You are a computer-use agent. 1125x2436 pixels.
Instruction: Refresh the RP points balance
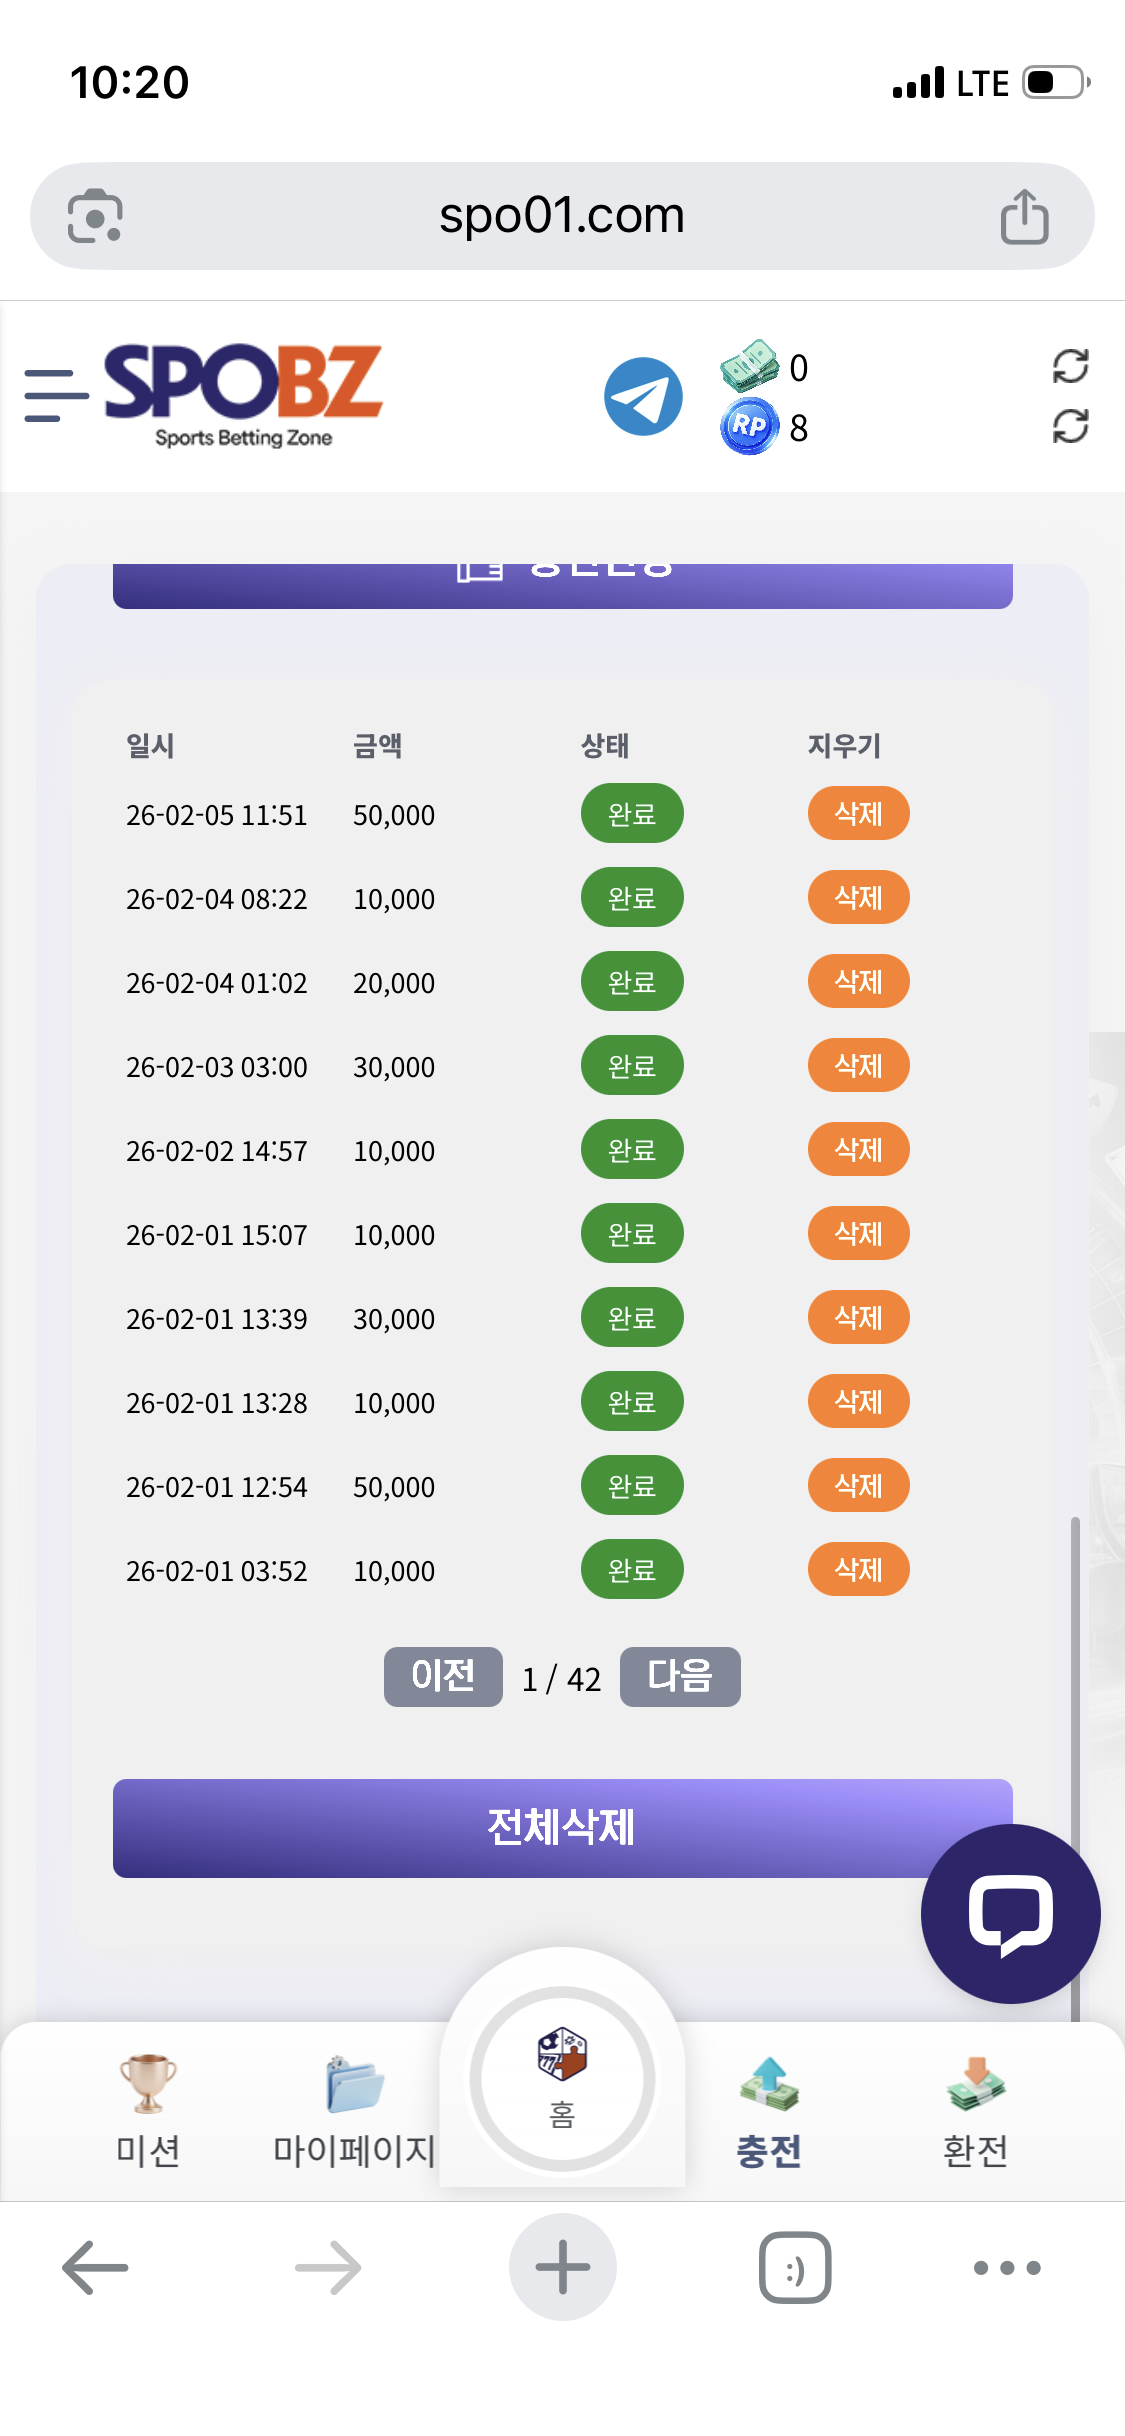pos(1070,427)
